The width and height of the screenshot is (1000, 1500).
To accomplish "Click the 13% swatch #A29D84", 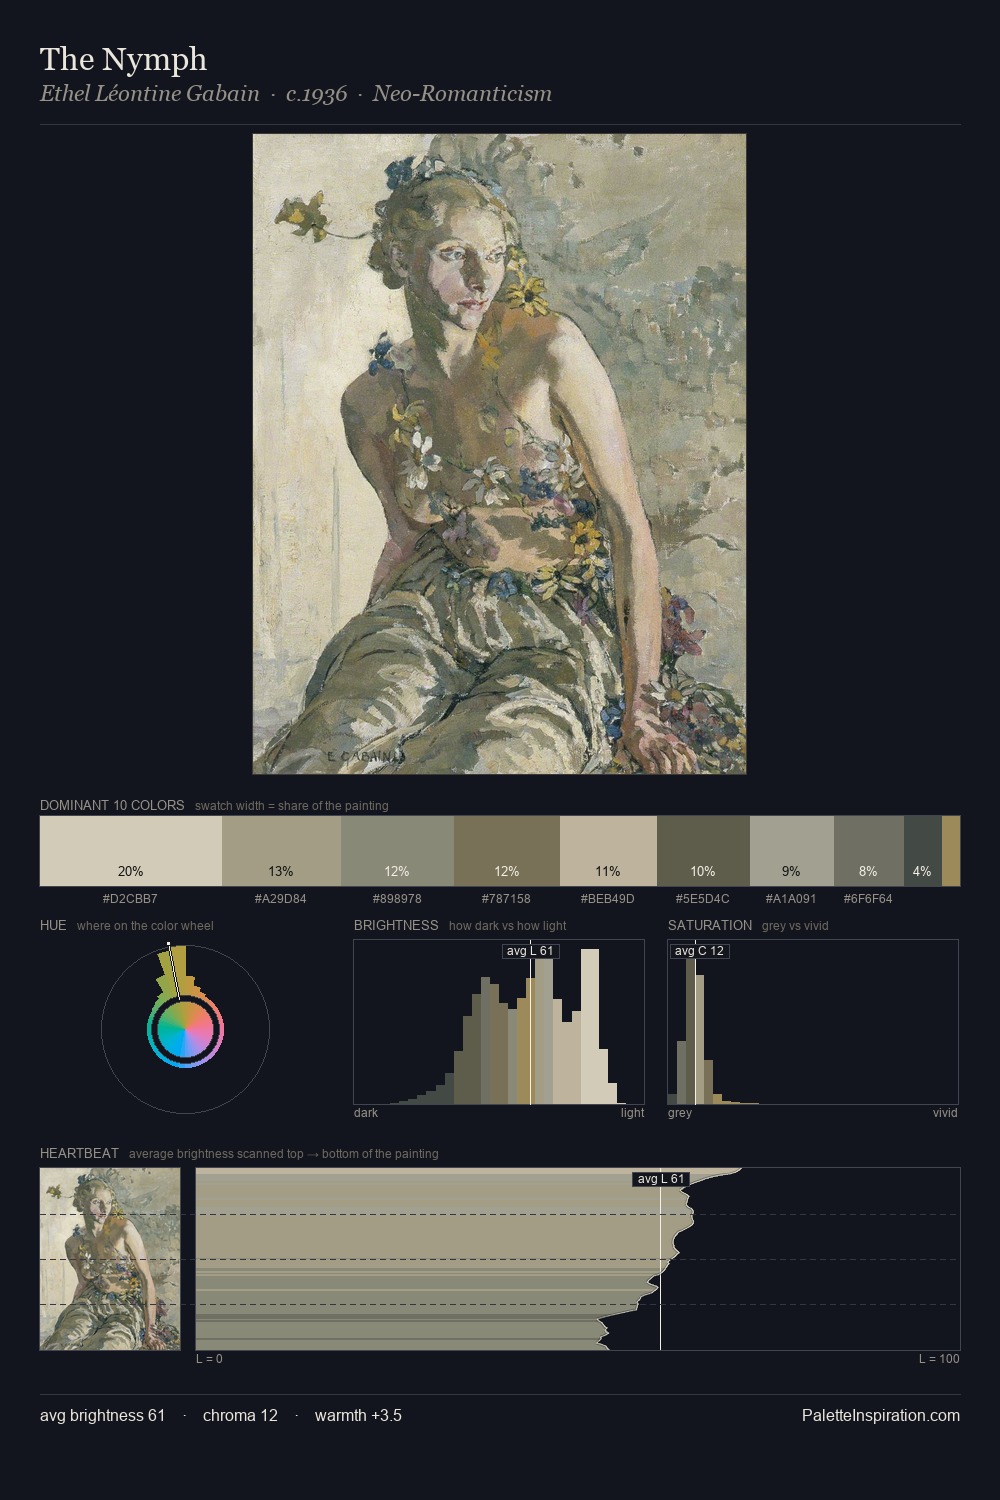I will [281, 851].
